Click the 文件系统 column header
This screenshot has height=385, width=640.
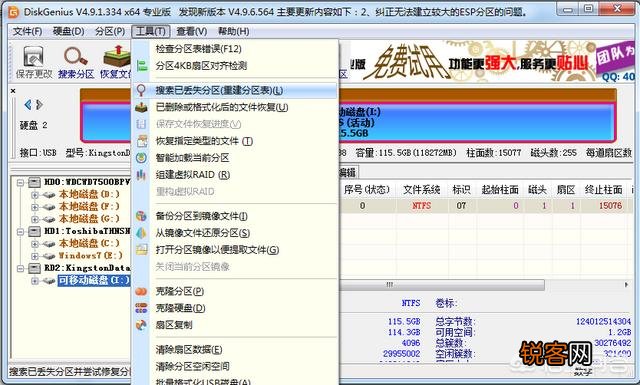tap(421, 190)
